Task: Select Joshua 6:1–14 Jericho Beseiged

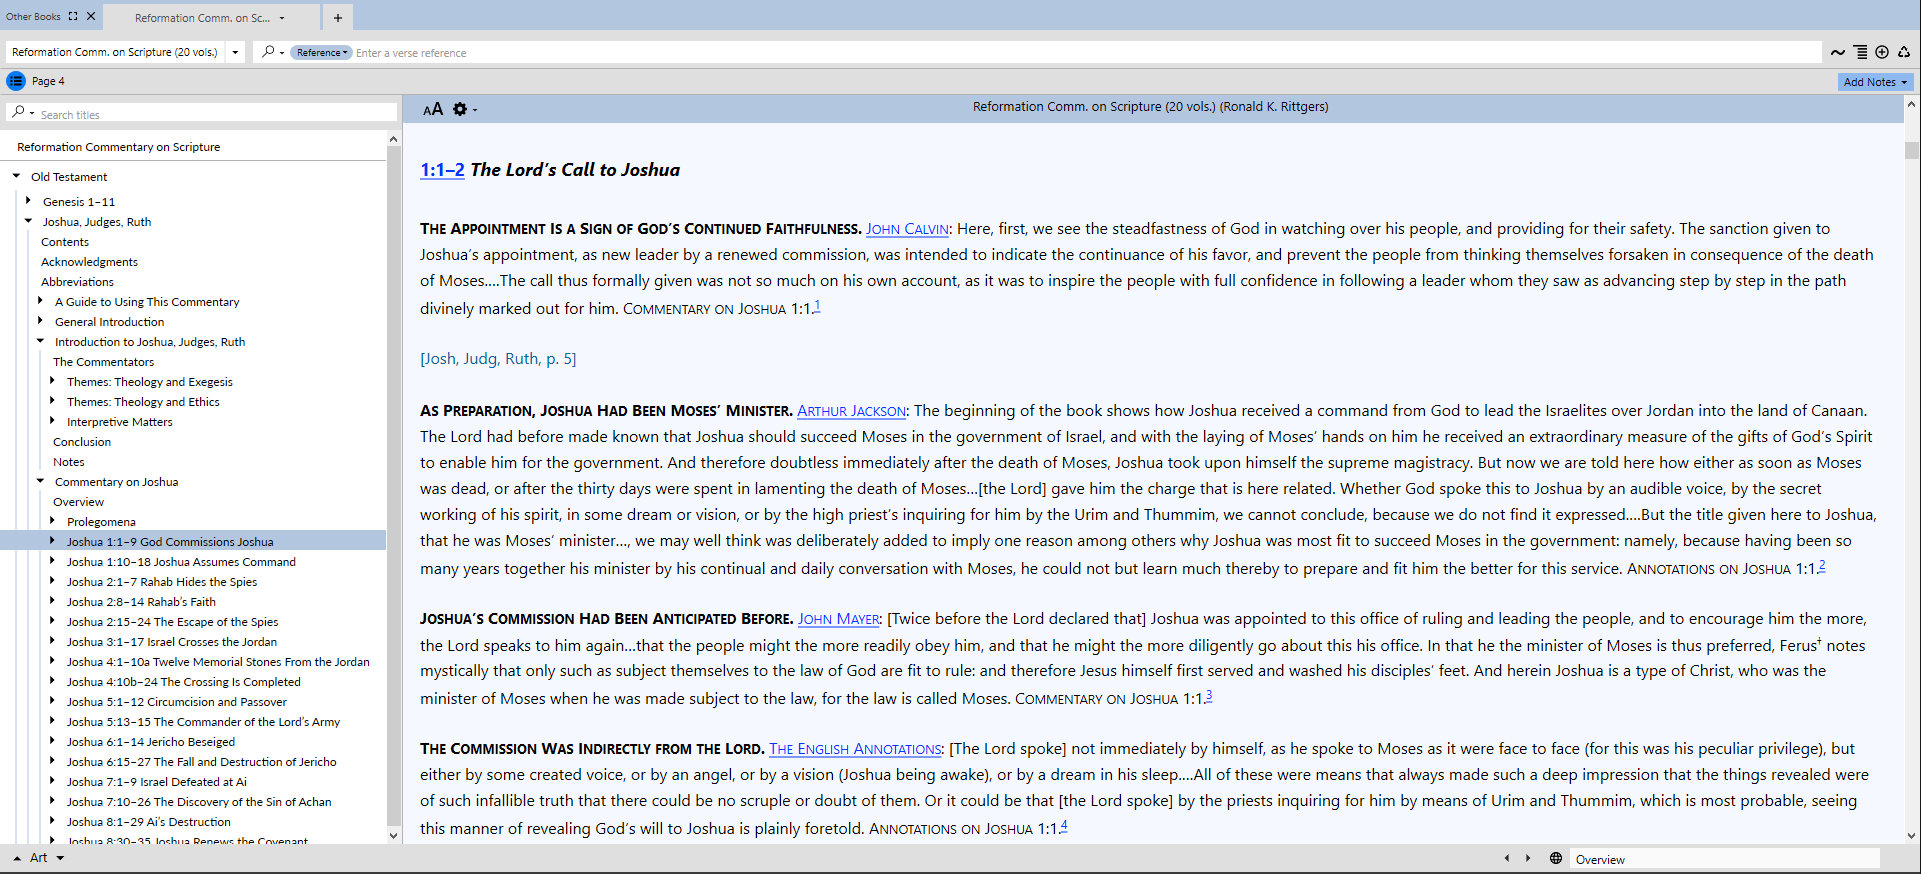Action: pyautogui.click(x=151, y=742)
